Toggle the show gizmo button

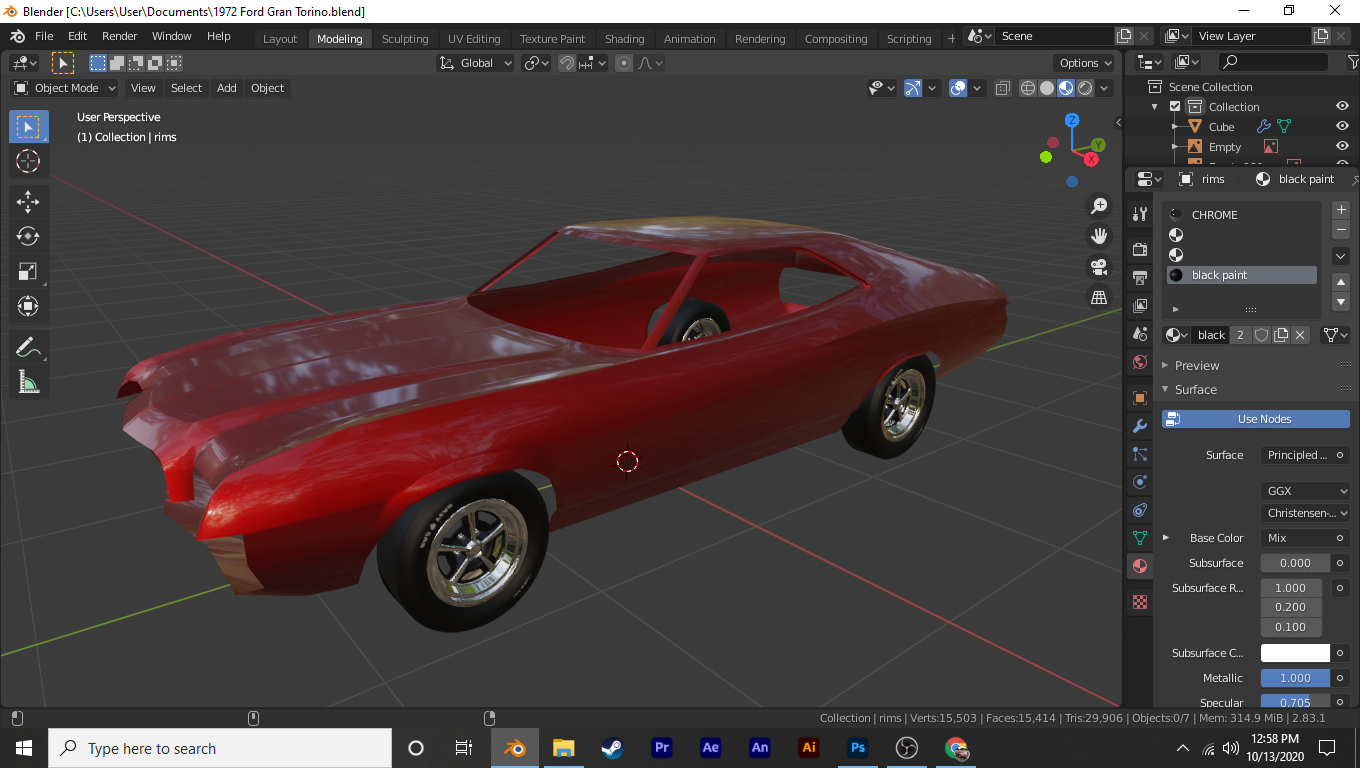[913, 88]
